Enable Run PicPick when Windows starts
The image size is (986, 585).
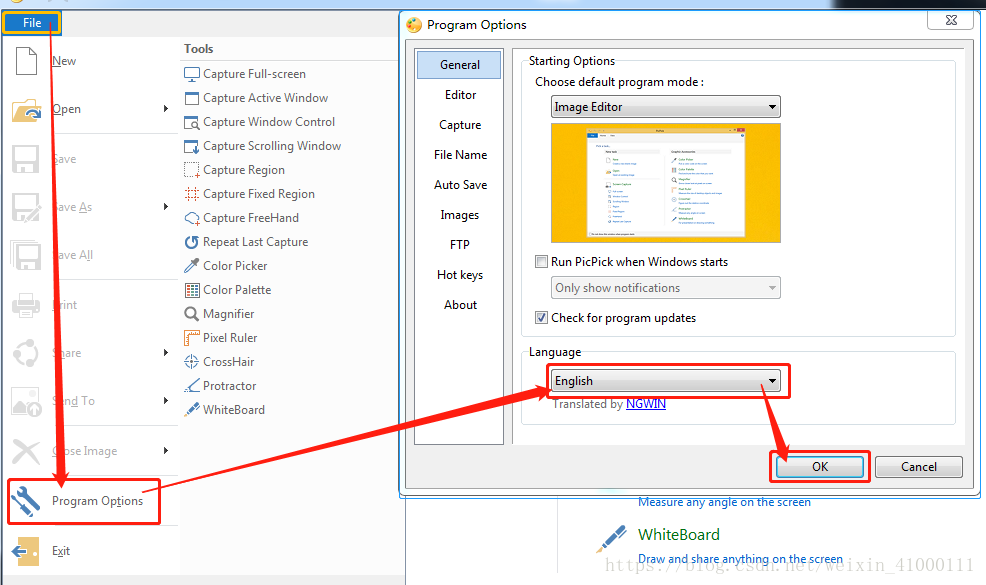coord(541,262)
